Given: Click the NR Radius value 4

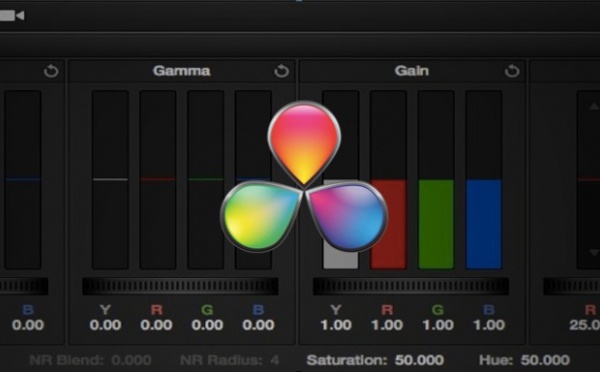Looking at the screenshot, I should coord(274,360).
